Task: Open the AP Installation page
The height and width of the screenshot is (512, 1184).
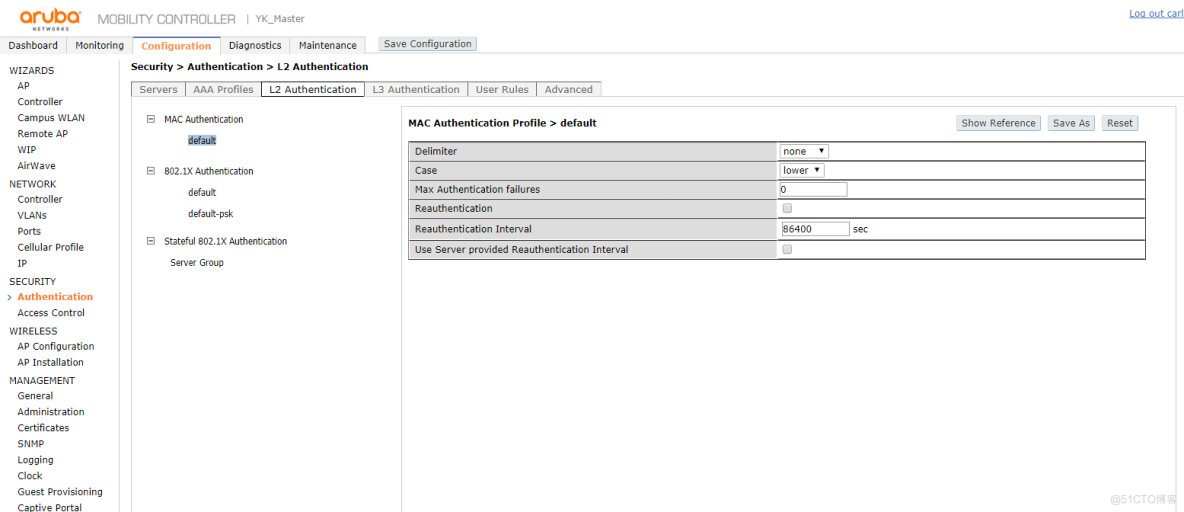Action: [51, 362]
